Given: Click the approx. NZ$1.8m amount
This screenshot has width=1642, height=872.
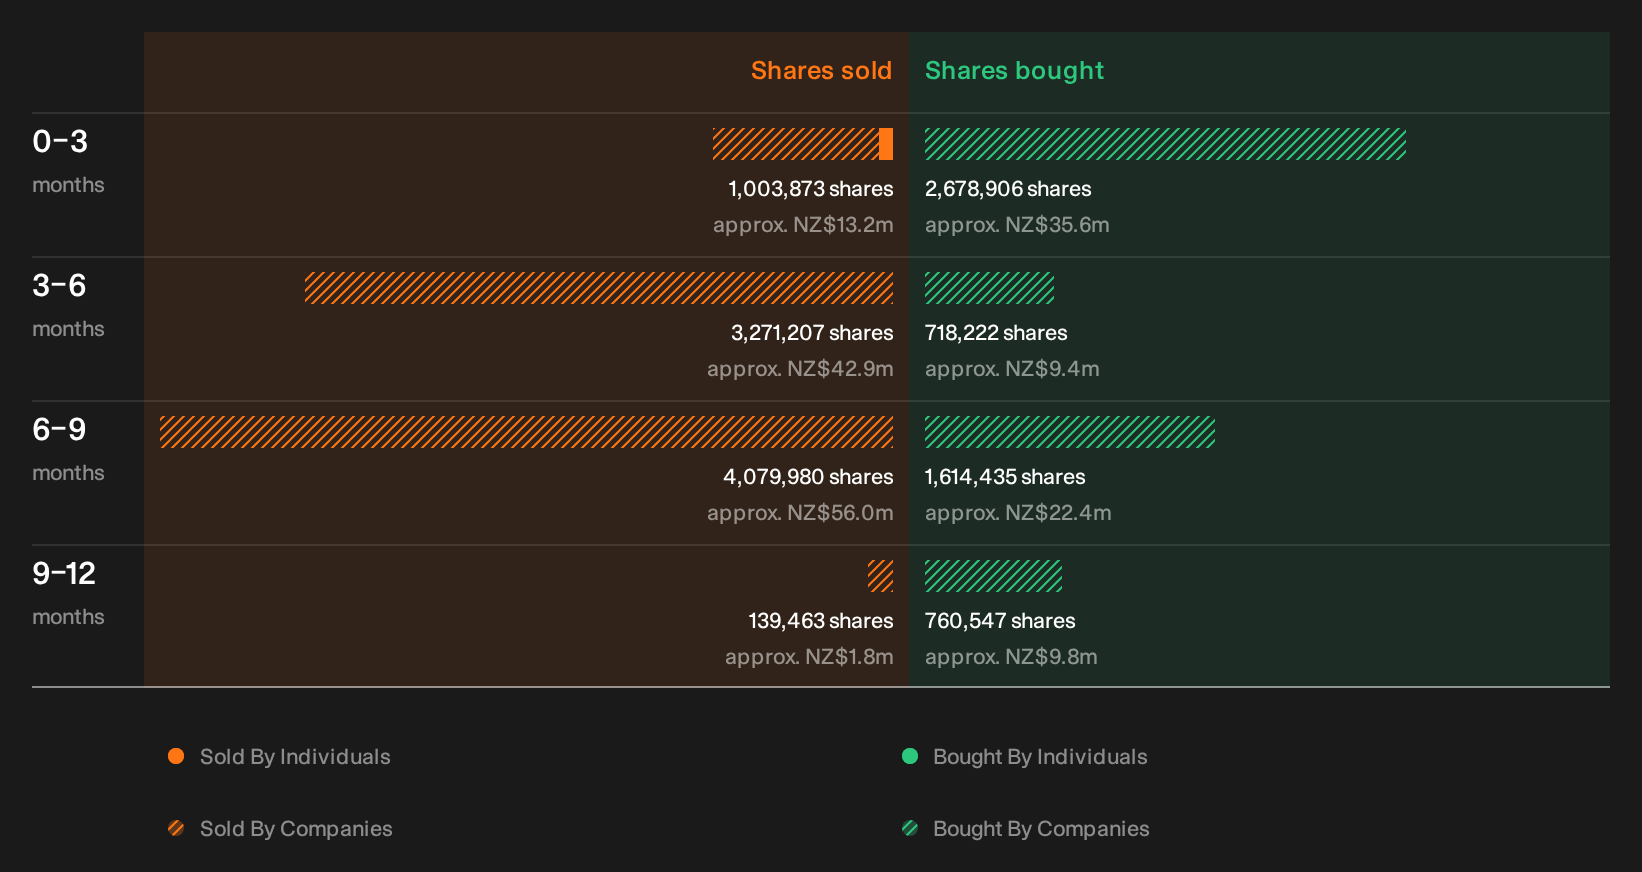Looking at the screenshot, I should click(x=809, y=657).
